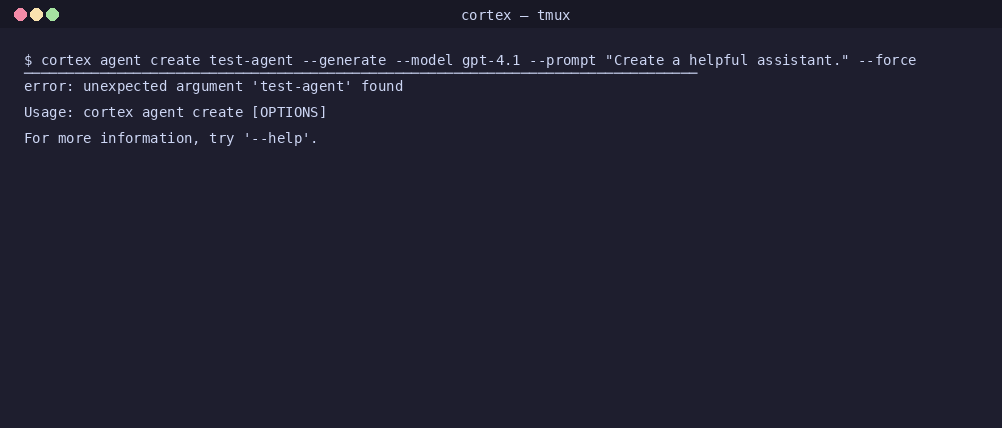
Task: Click "test-agent" in the typed command line
Action: tap(251, 60)
